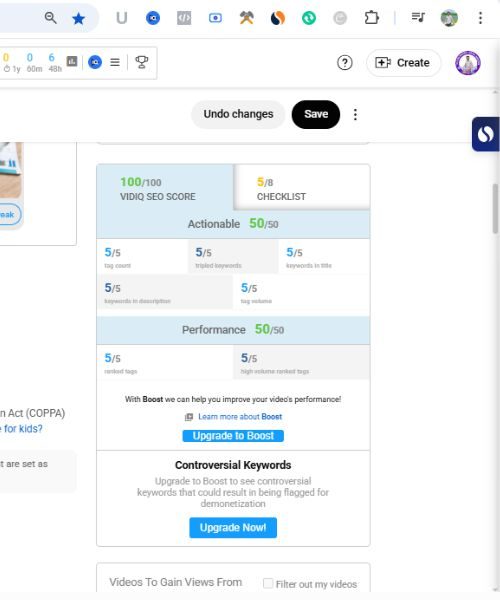500x600 pixels.
Task: Click the high volume ranked tags score
Action: 301,363
